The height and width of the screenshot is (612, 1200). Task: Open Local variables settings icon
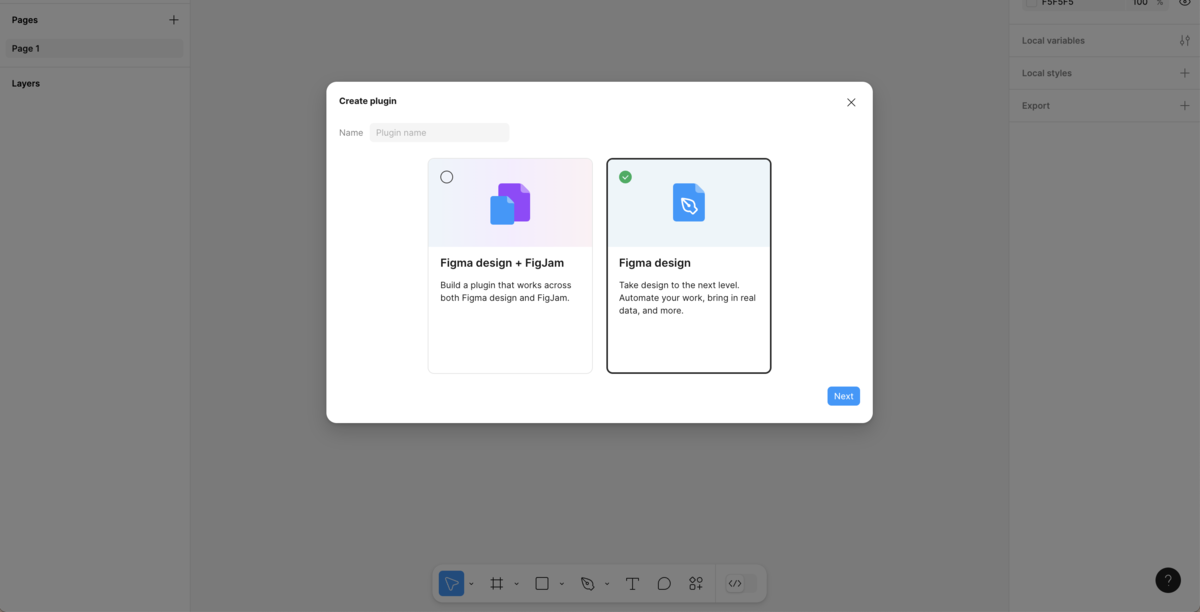point(1185,41)
